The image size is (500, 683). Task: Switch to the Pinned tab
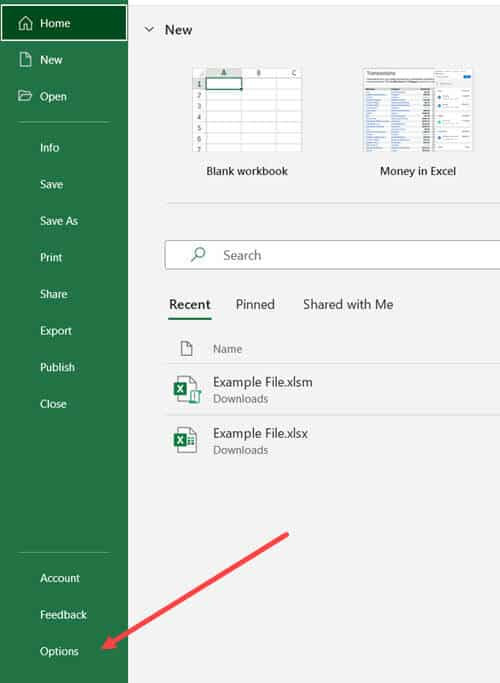(x=255, y=304)
